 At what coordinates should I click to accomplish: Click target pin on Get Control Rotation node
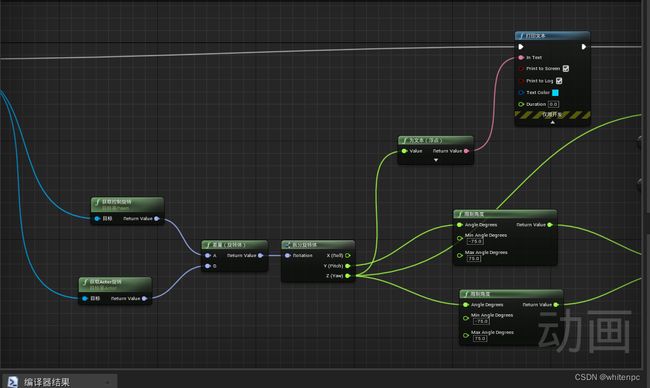[x=97, y=218]
